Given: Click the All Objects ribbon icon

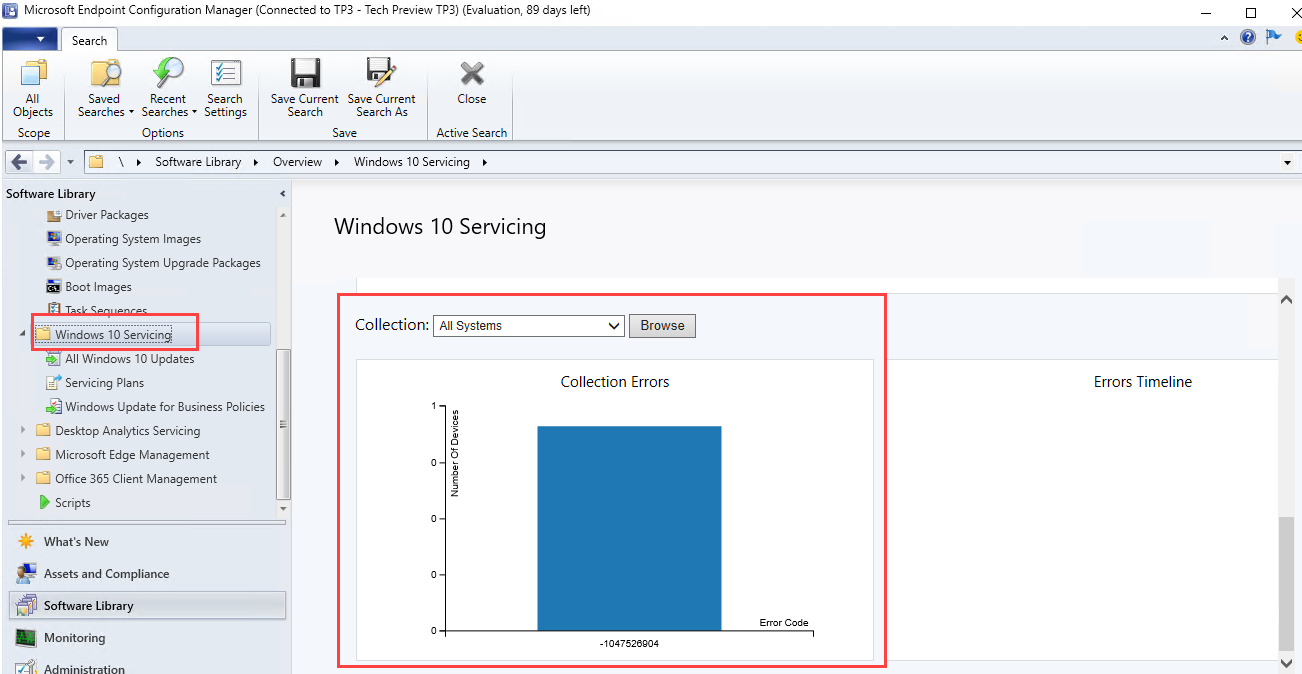Looking at the screenshot, I should pos(33,89).
